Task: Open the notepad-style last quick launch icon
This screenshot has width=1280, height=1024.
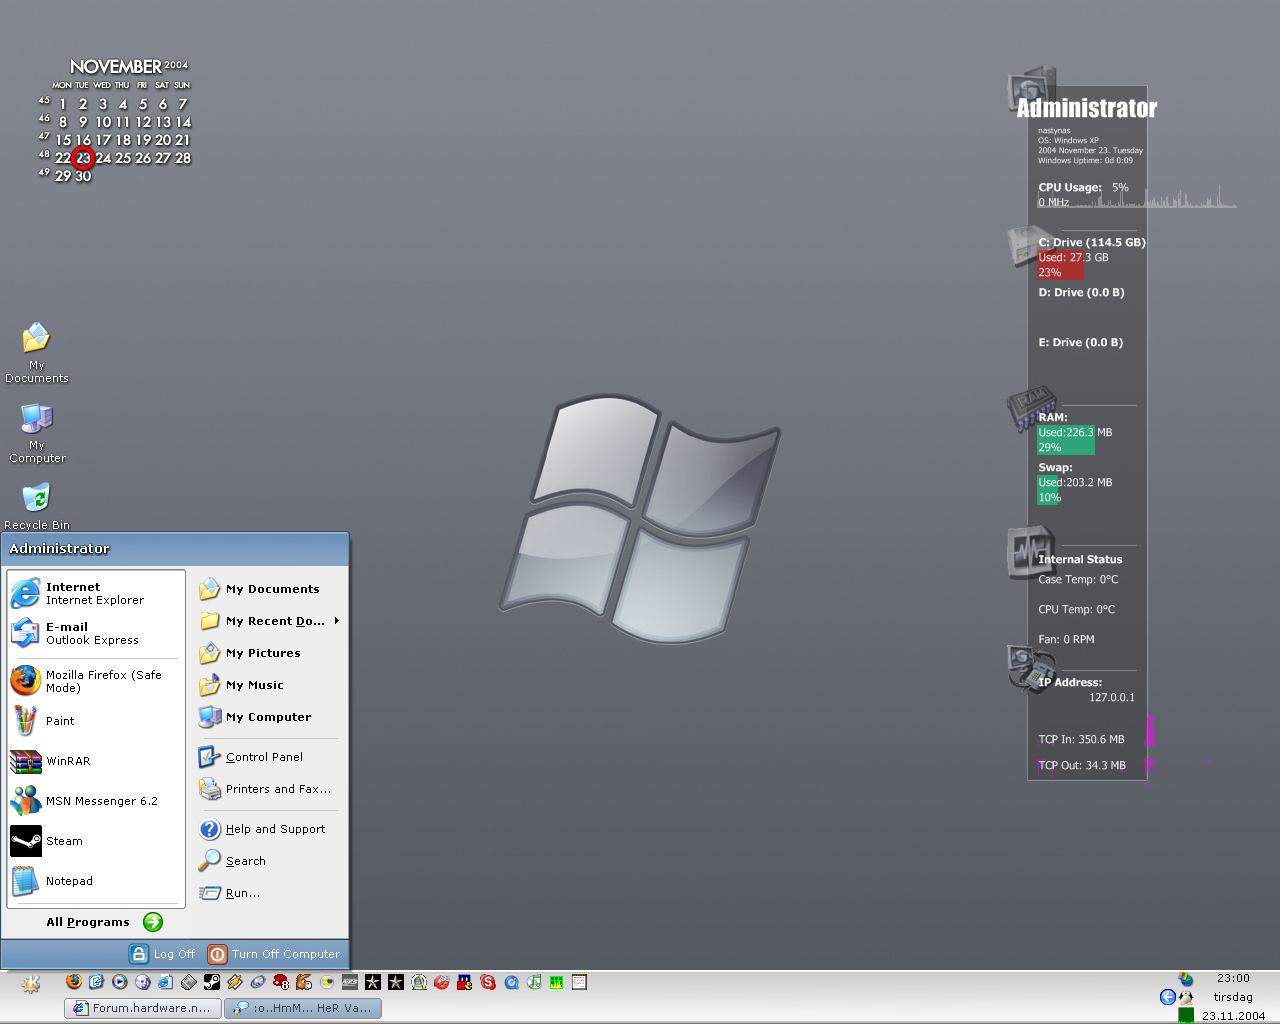Action: [579, 982]
